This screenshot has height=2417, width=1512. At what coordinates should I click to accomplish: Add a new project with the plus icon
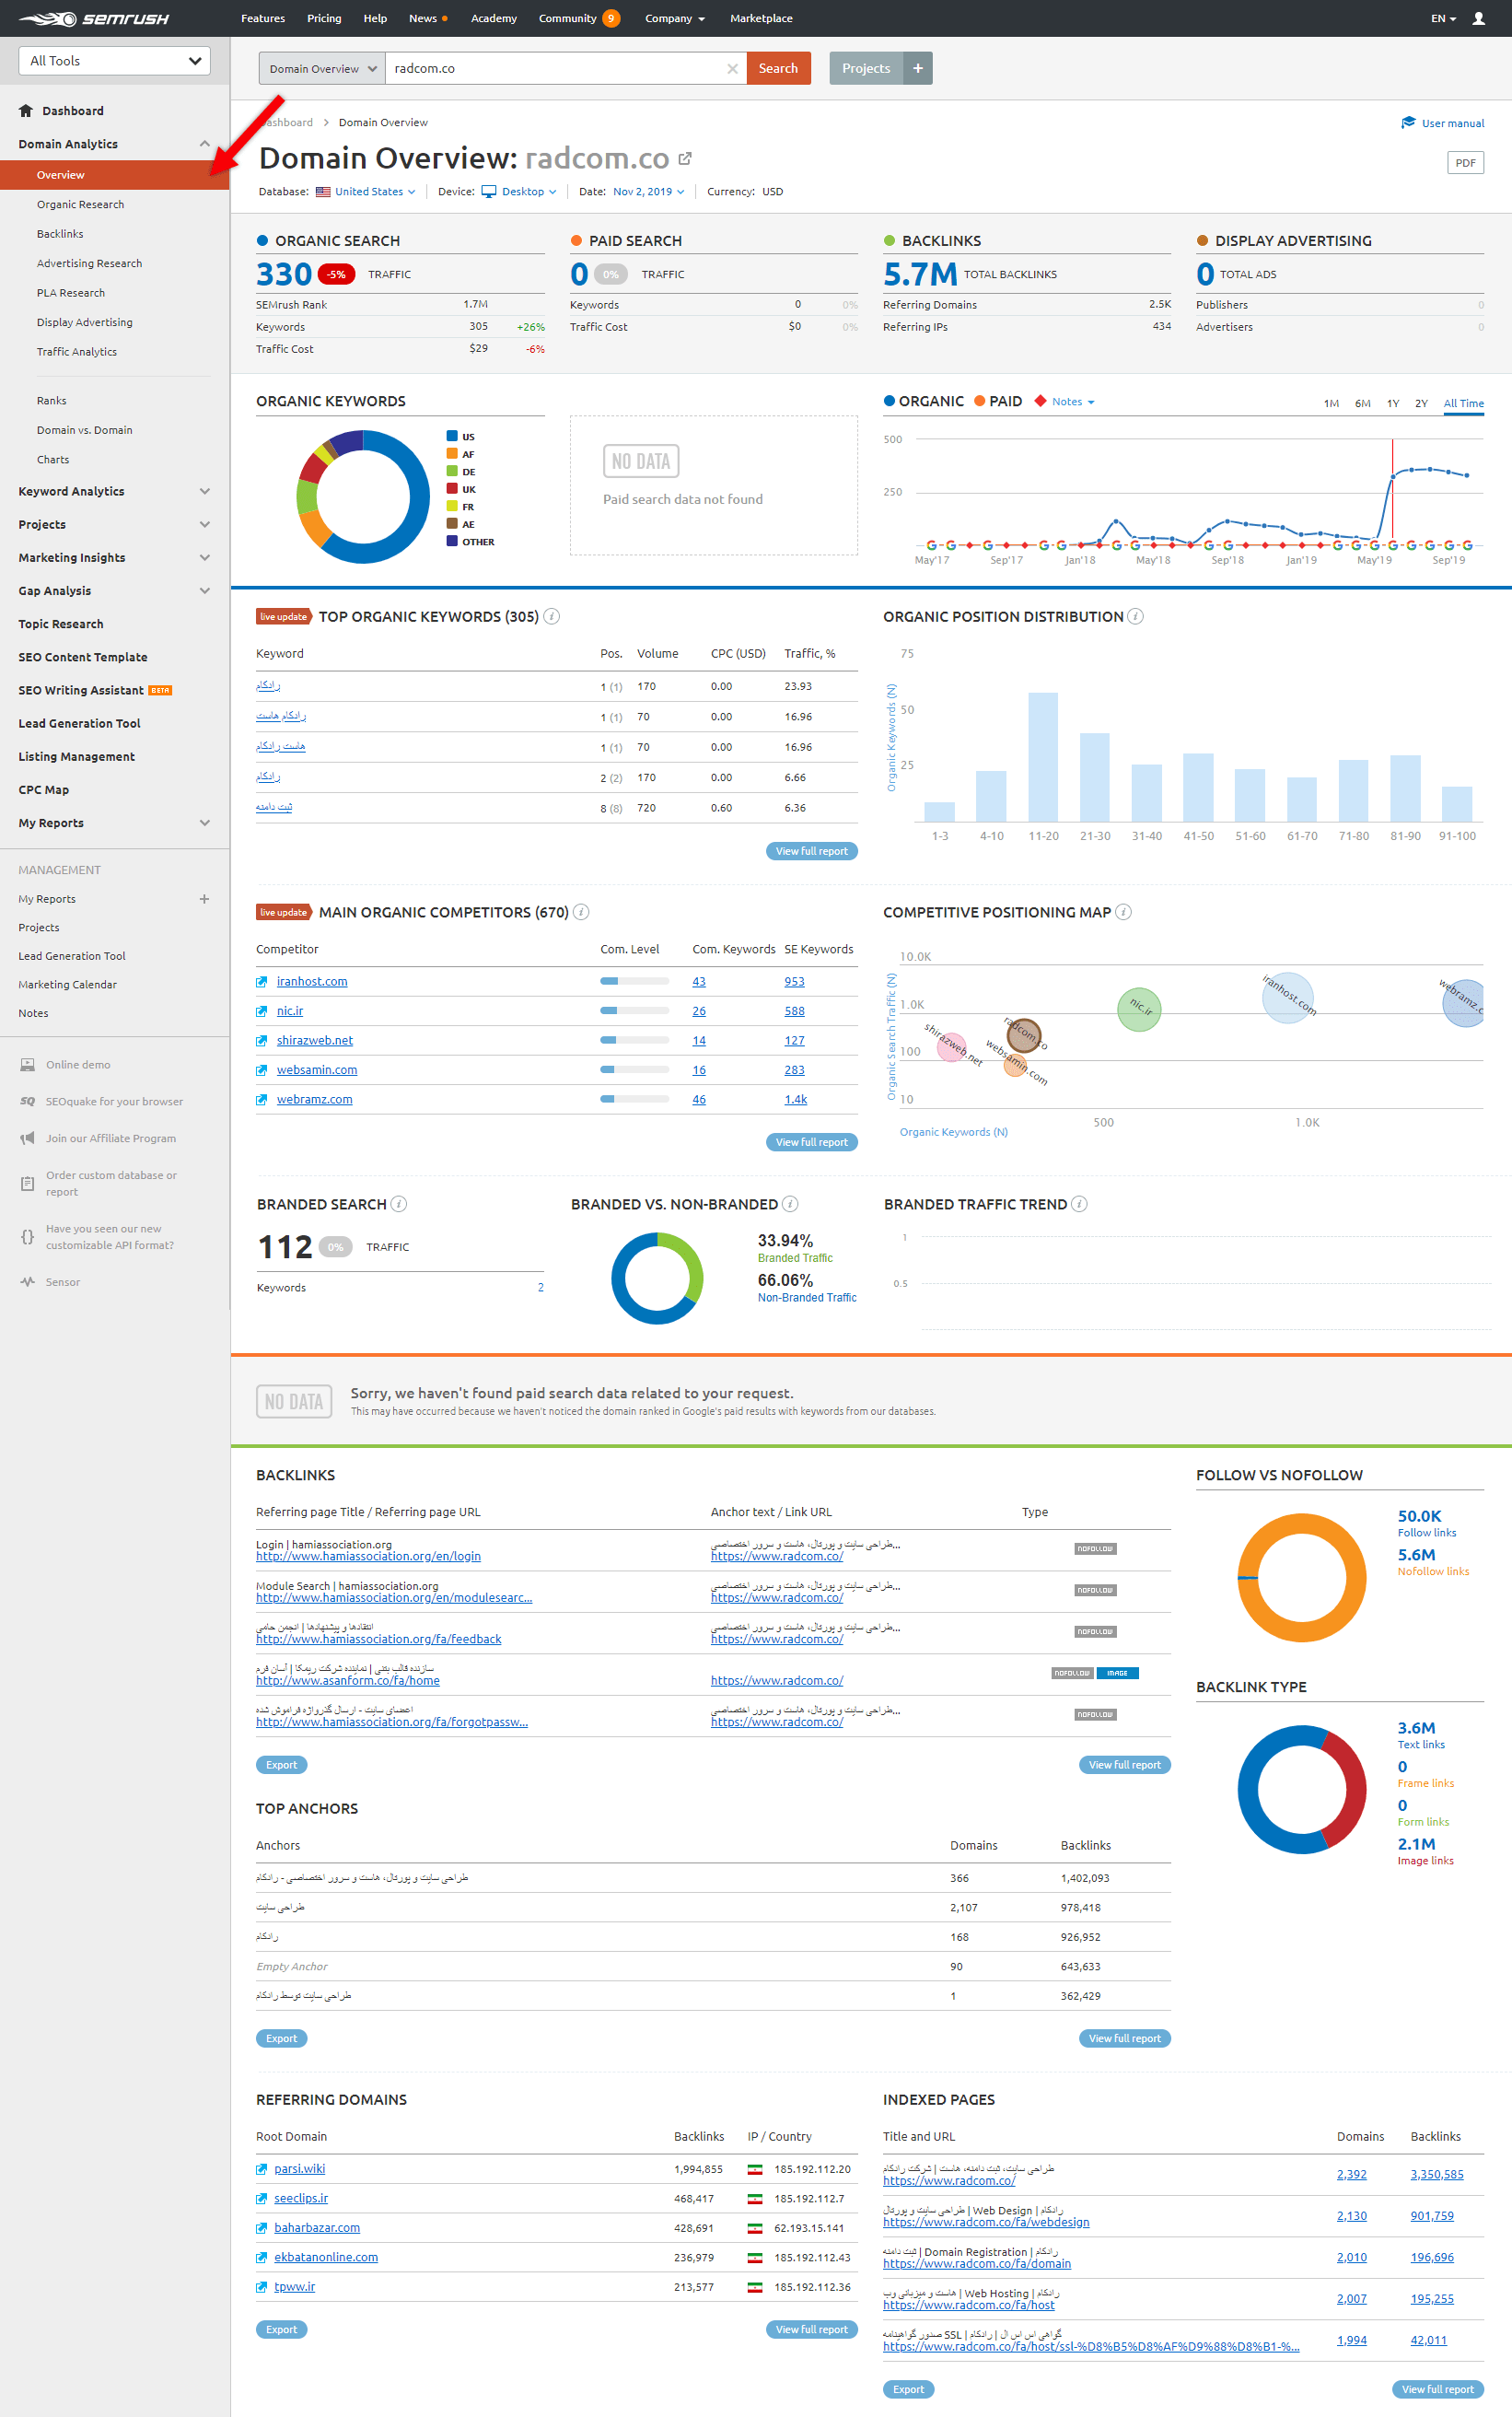(917, 68)
